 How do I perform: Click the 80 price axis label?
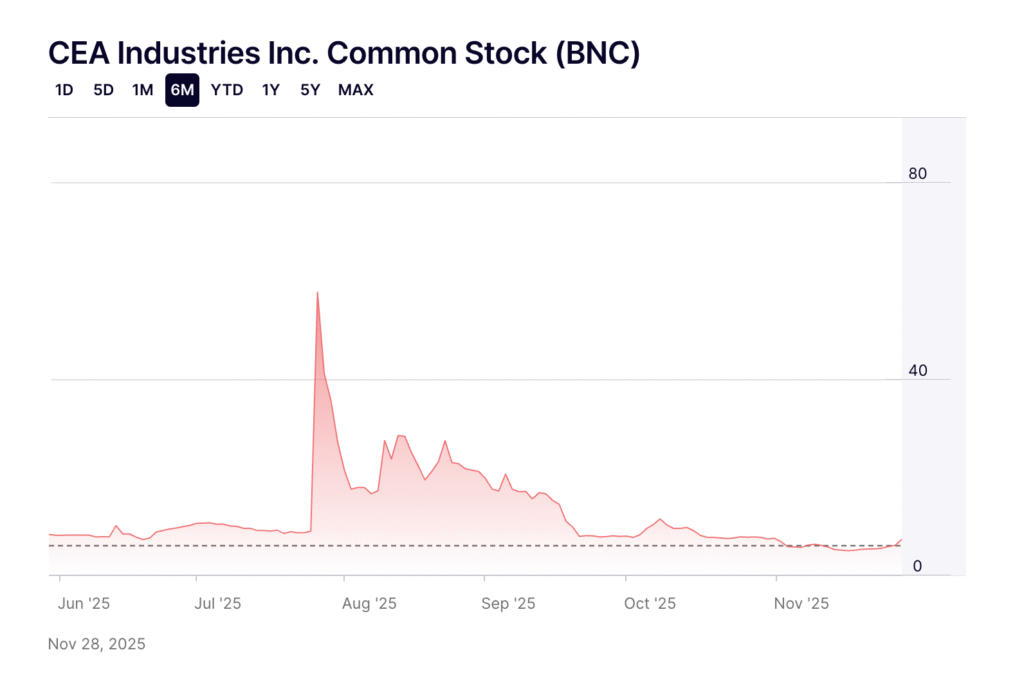point(917,174)
